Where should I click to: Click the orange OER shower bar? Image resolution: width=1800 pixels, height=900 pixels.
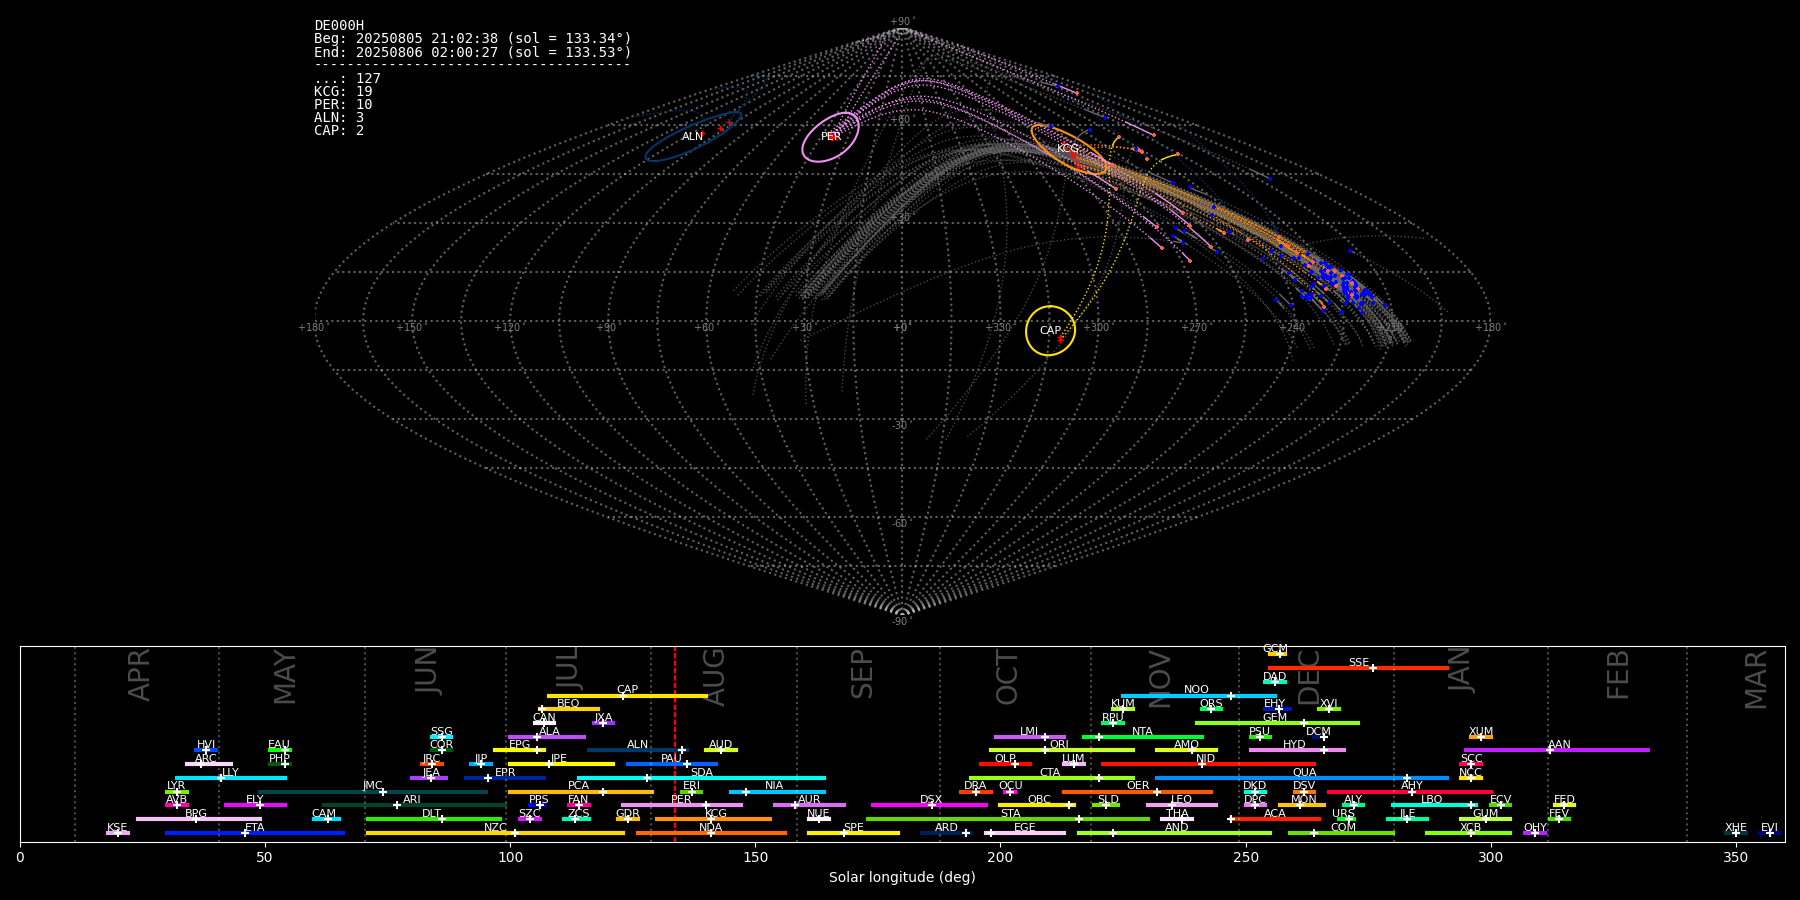pos(1137,792)
